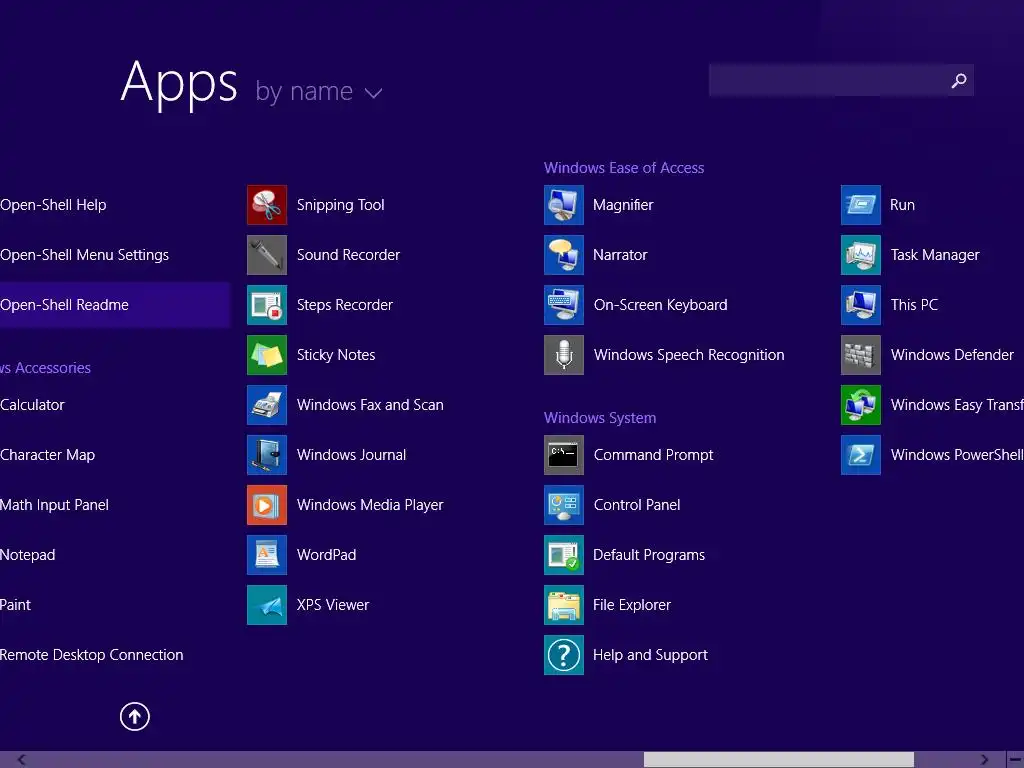1024x768 pixels.
Task: Open Help and Support question mark icon
Action: tap(564, 655)
